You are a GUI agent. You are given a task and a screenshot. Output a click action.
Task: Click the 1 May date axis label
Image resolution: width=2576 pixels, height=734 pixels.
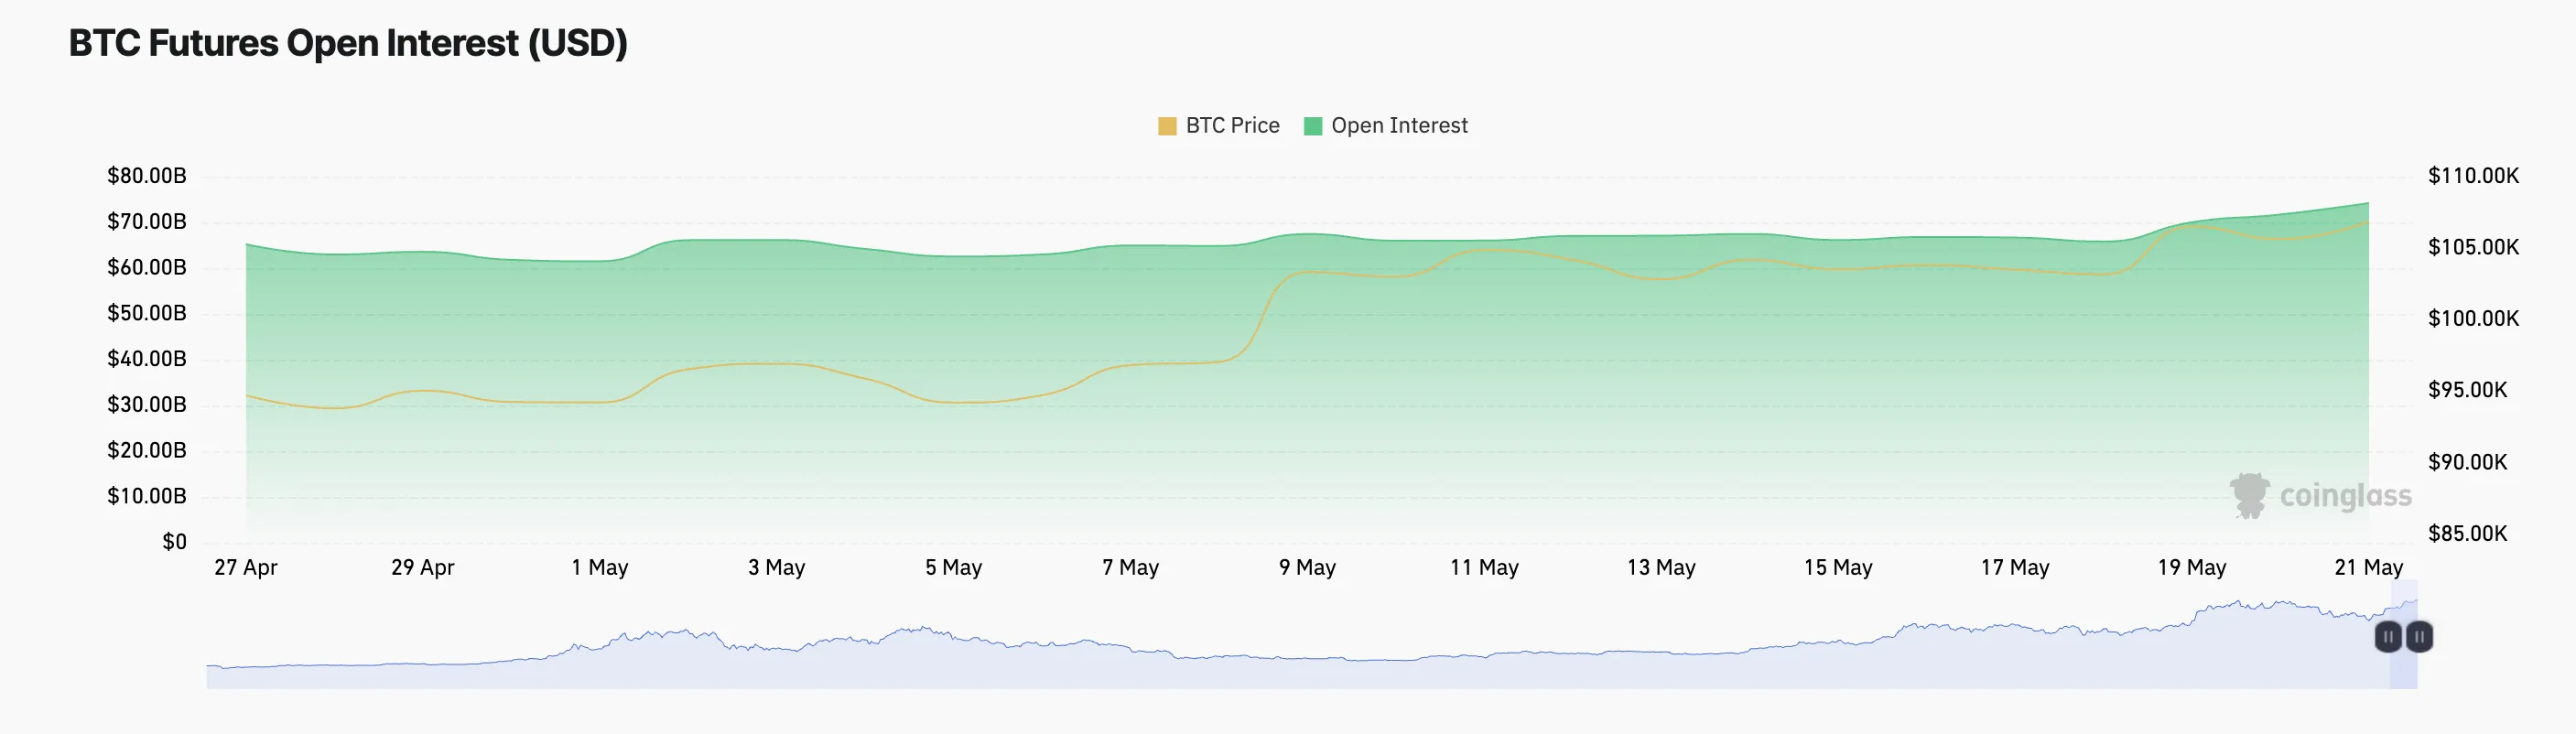600,568
